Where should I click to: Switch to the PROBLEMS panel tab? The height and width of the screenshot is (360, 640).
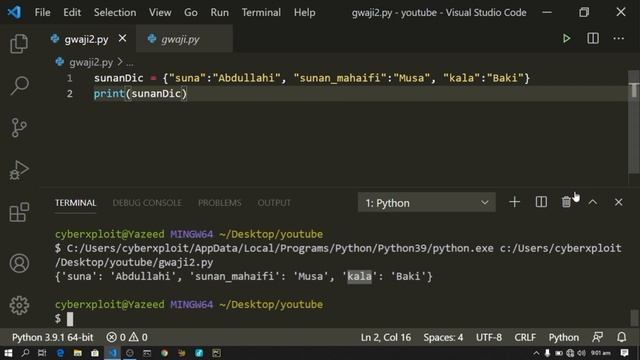220,203
